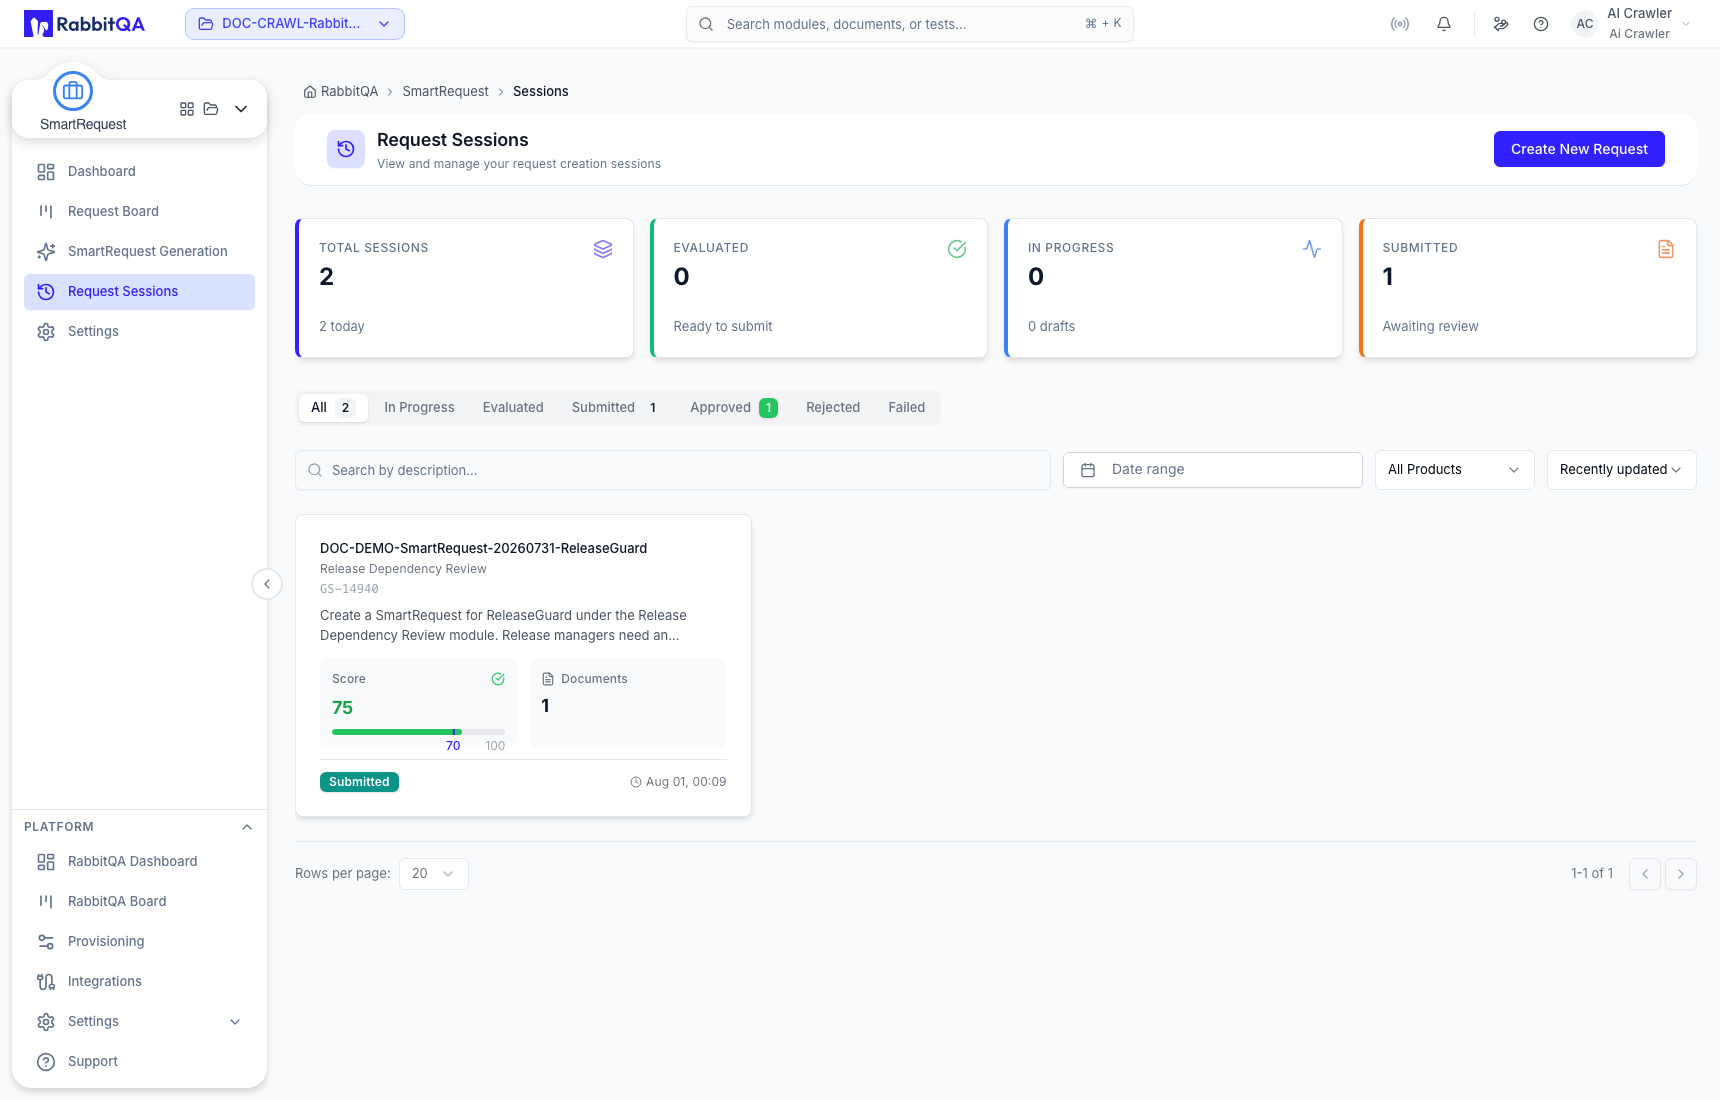Image resolution: width=1720 pixels, height=1100 pixels.
Task: Switch to the Submitted tab
Action: coord(615,408)
